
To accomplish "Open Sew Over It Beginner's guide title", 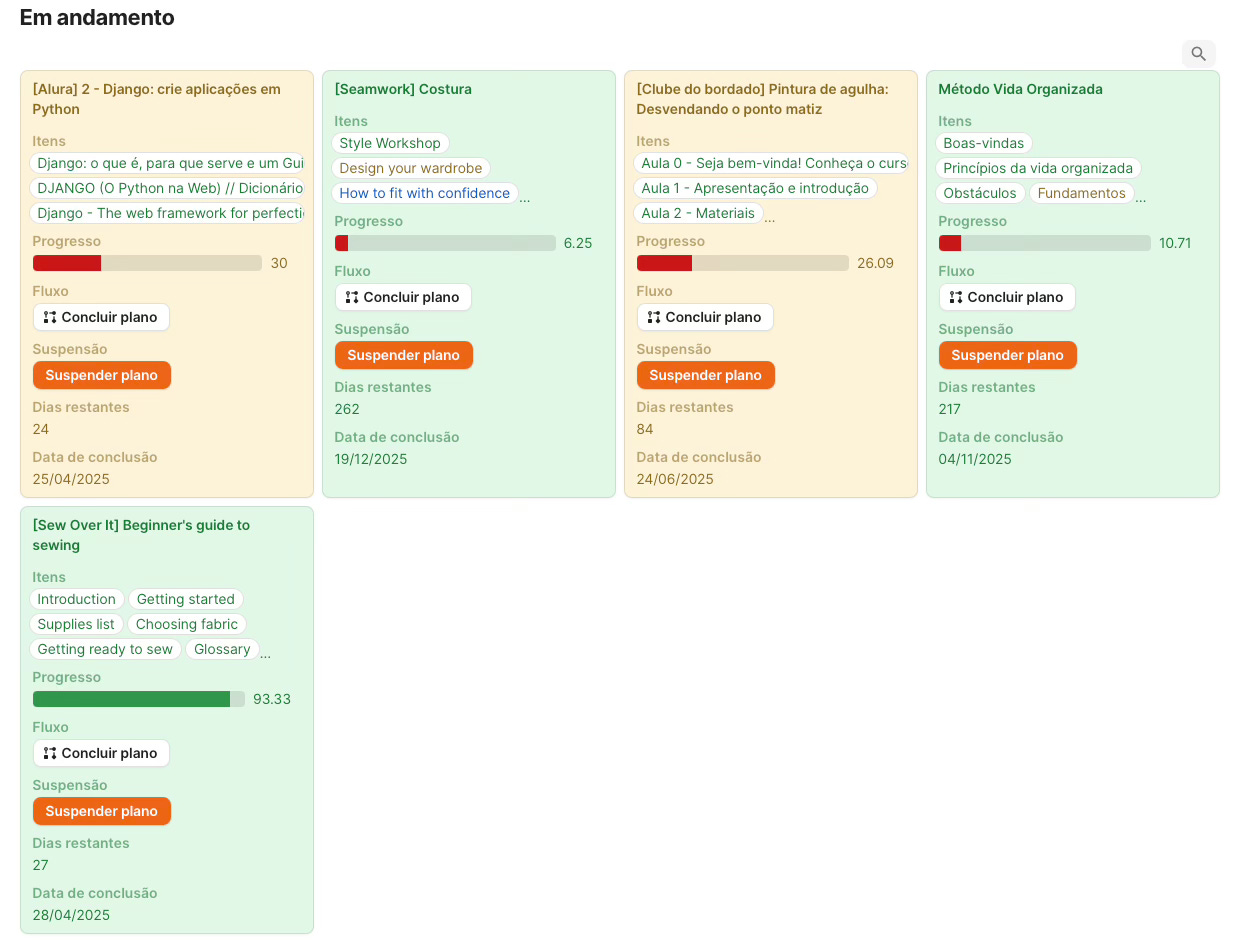I will (x=141, y=535).
